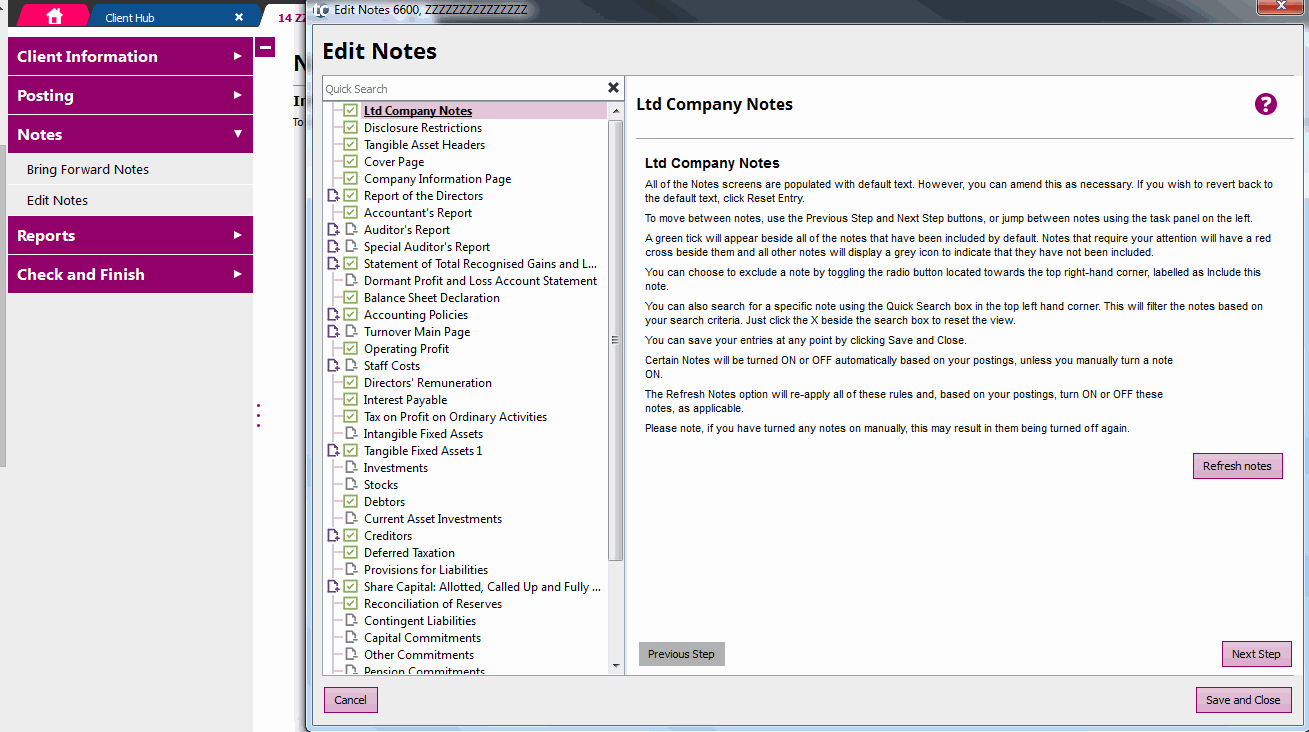Toggle the green tick beside Debtors
The width and height of the screenshot is (1309, 732).
350,502
